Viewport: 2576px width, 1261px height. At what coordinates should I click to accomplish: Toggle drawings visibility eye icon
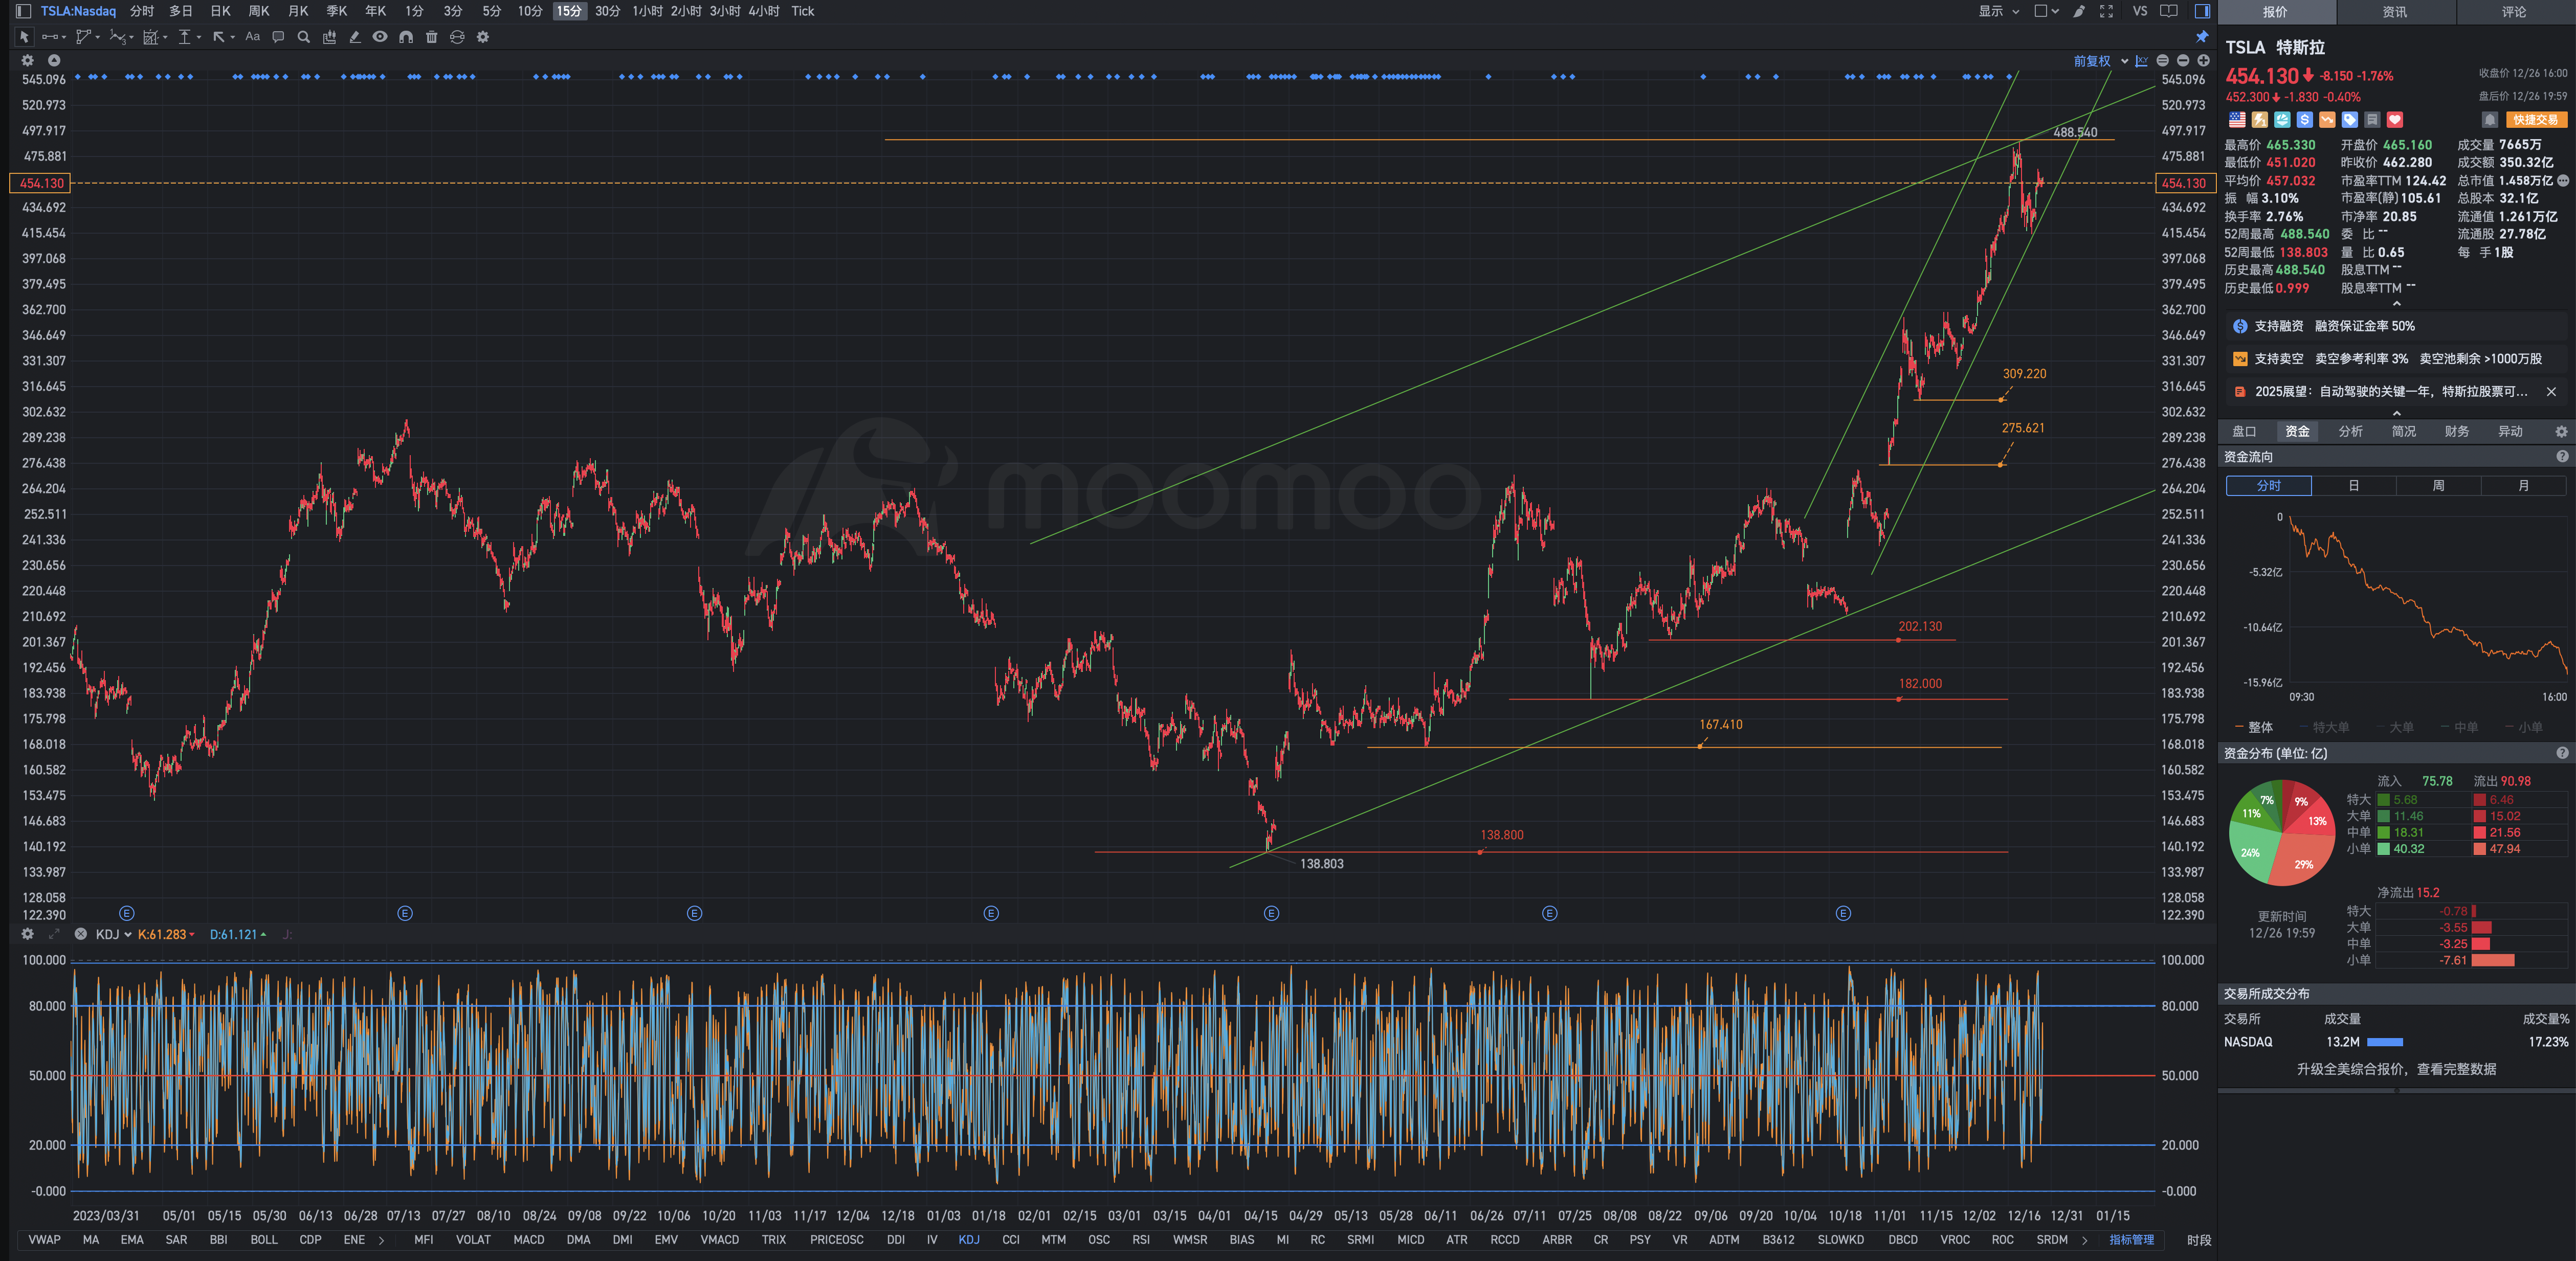click(380, 37)
